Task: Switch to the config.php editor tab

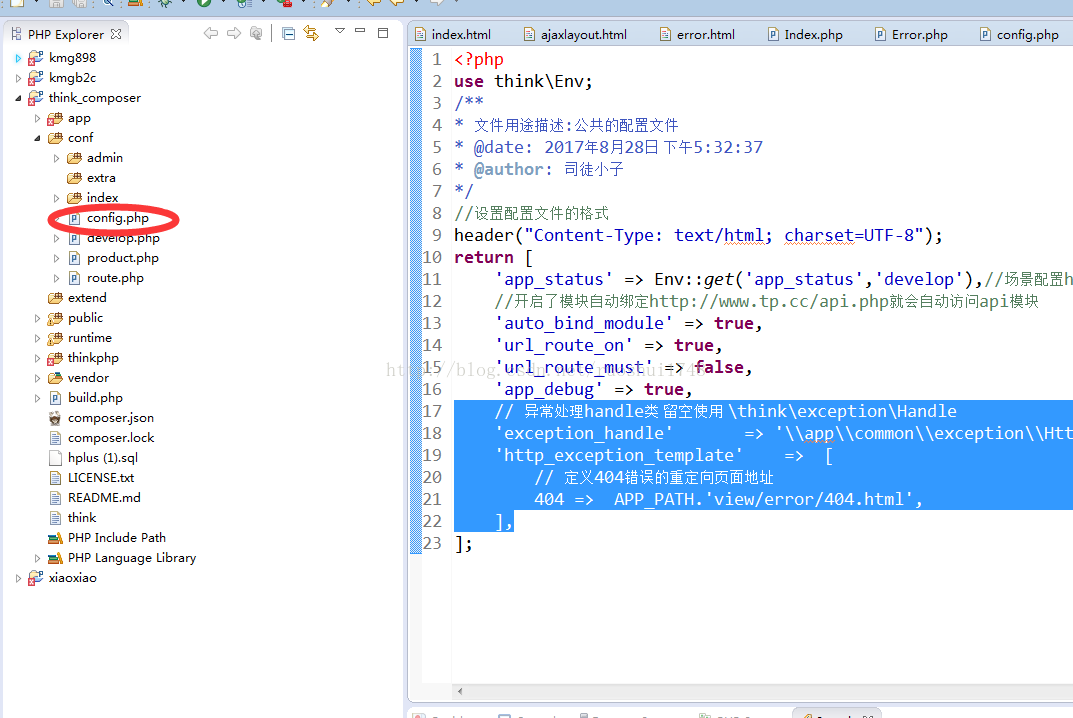Action: 1019,34
